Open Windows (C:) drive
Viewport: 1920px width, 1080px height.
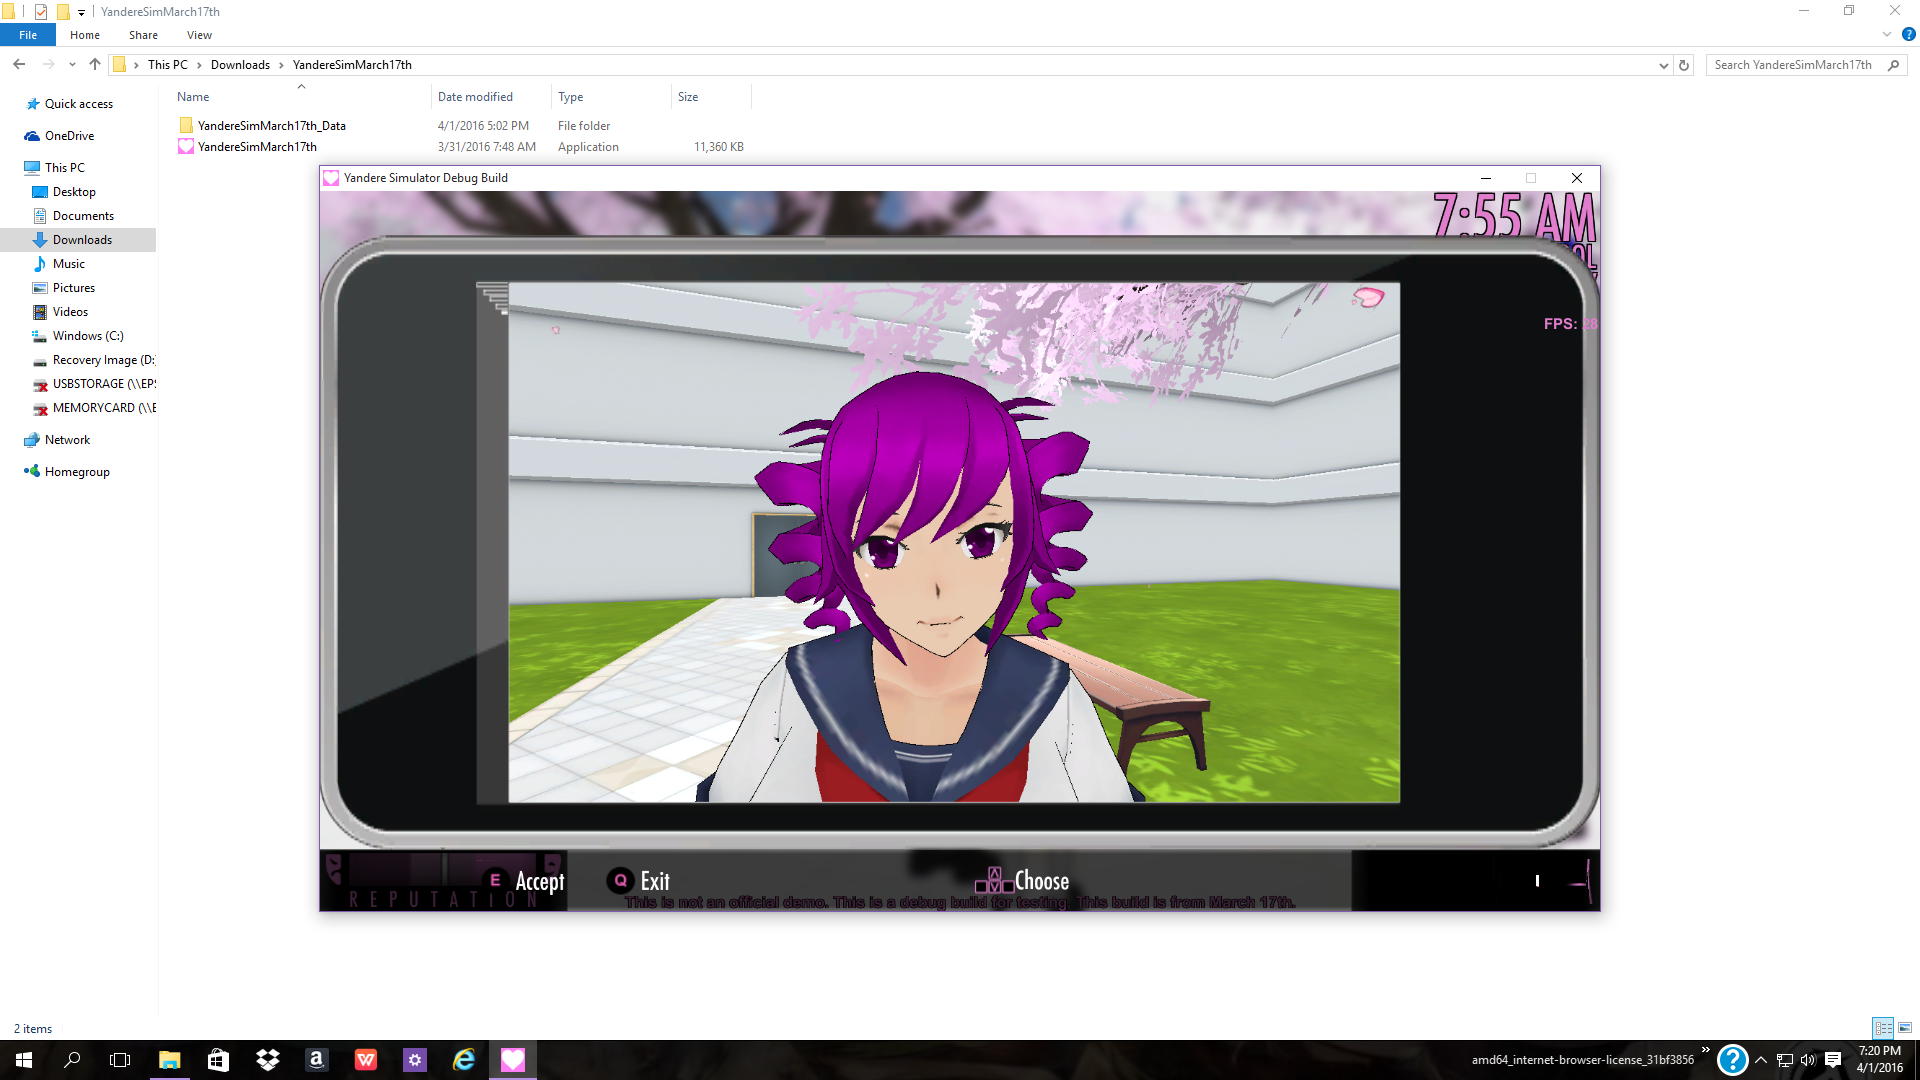pyautogui.click(x=88, y=336)
